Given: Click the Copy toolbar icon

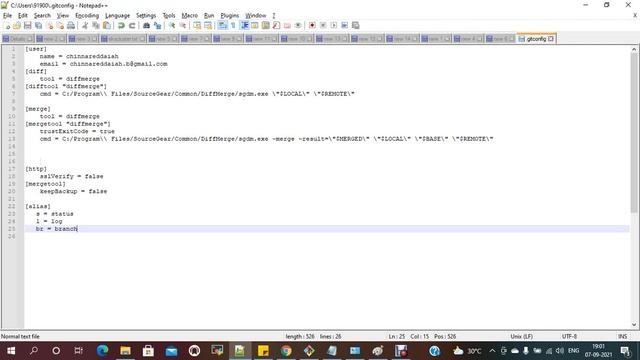Looking at the screenshot, I should coord(96,25).
